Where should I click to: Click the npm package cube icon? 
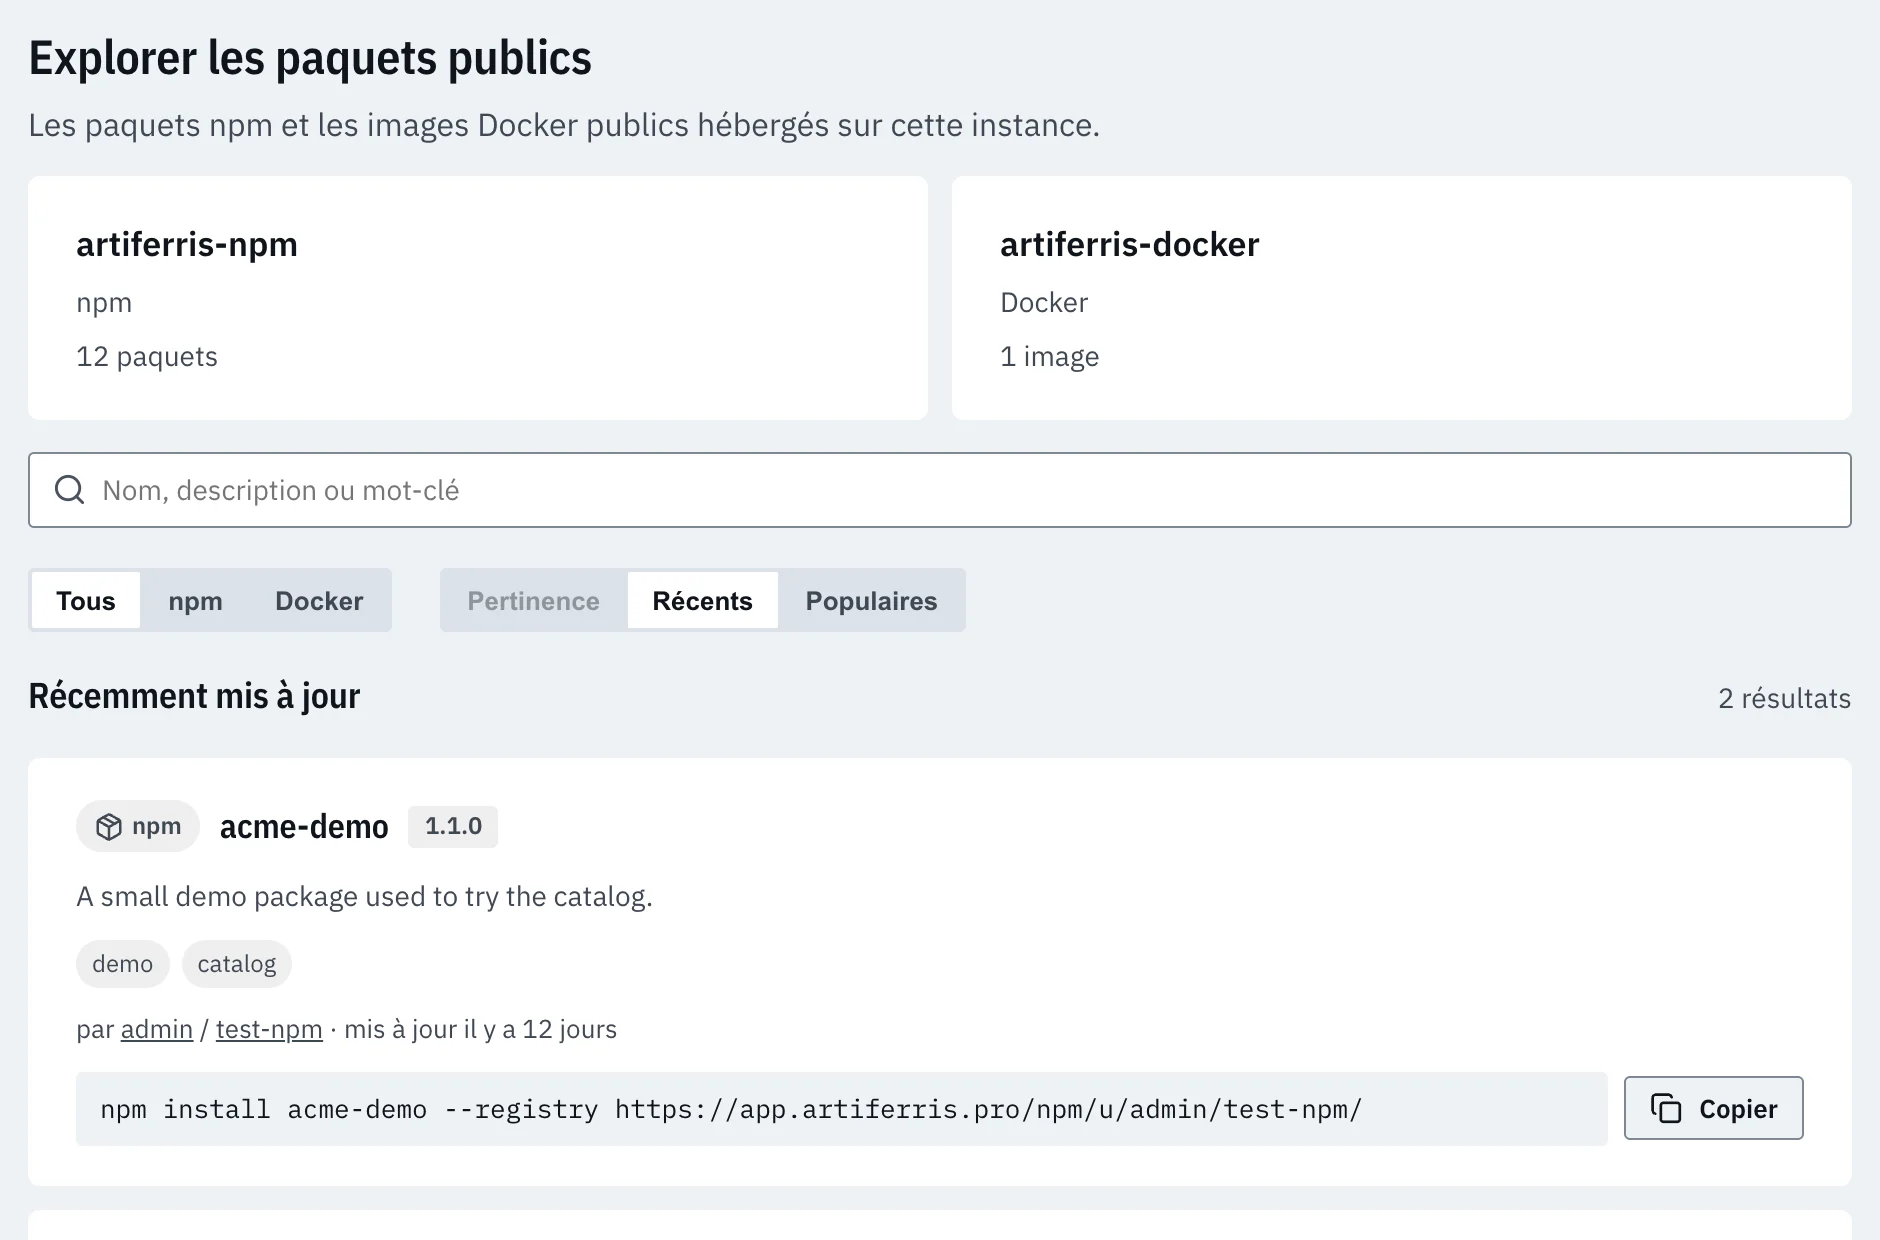[108, 827]
